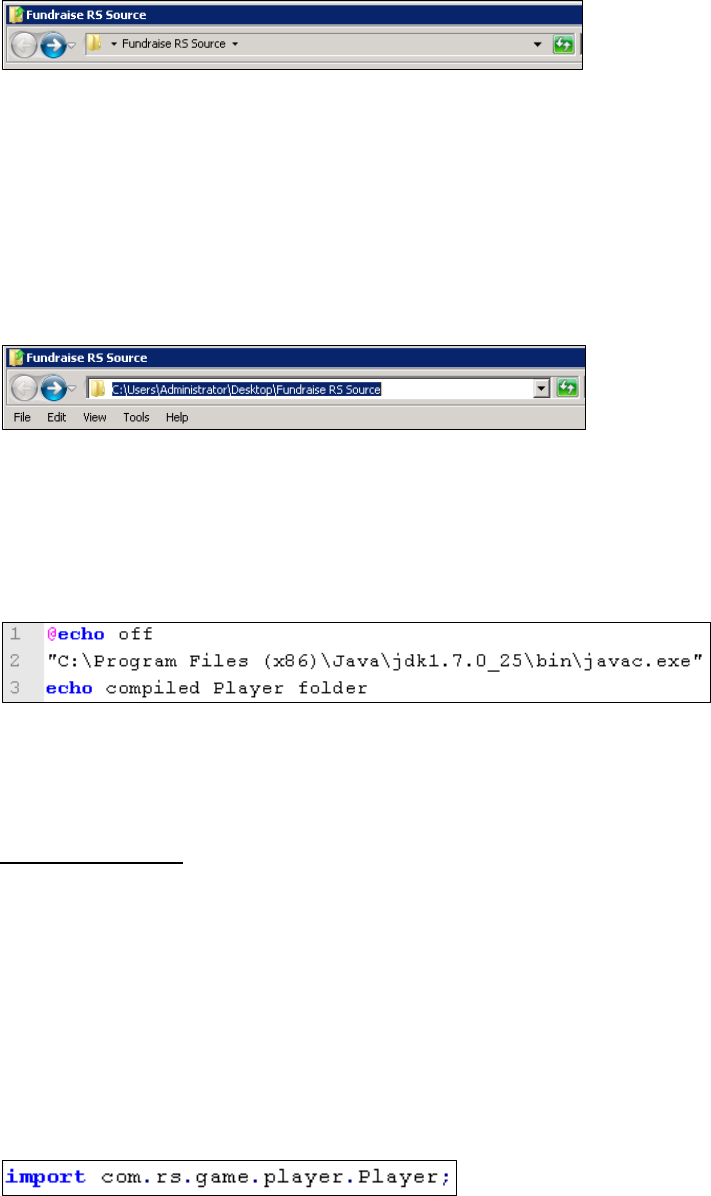Open the View menu
The image size is (711, 1196).
(95, 417)
